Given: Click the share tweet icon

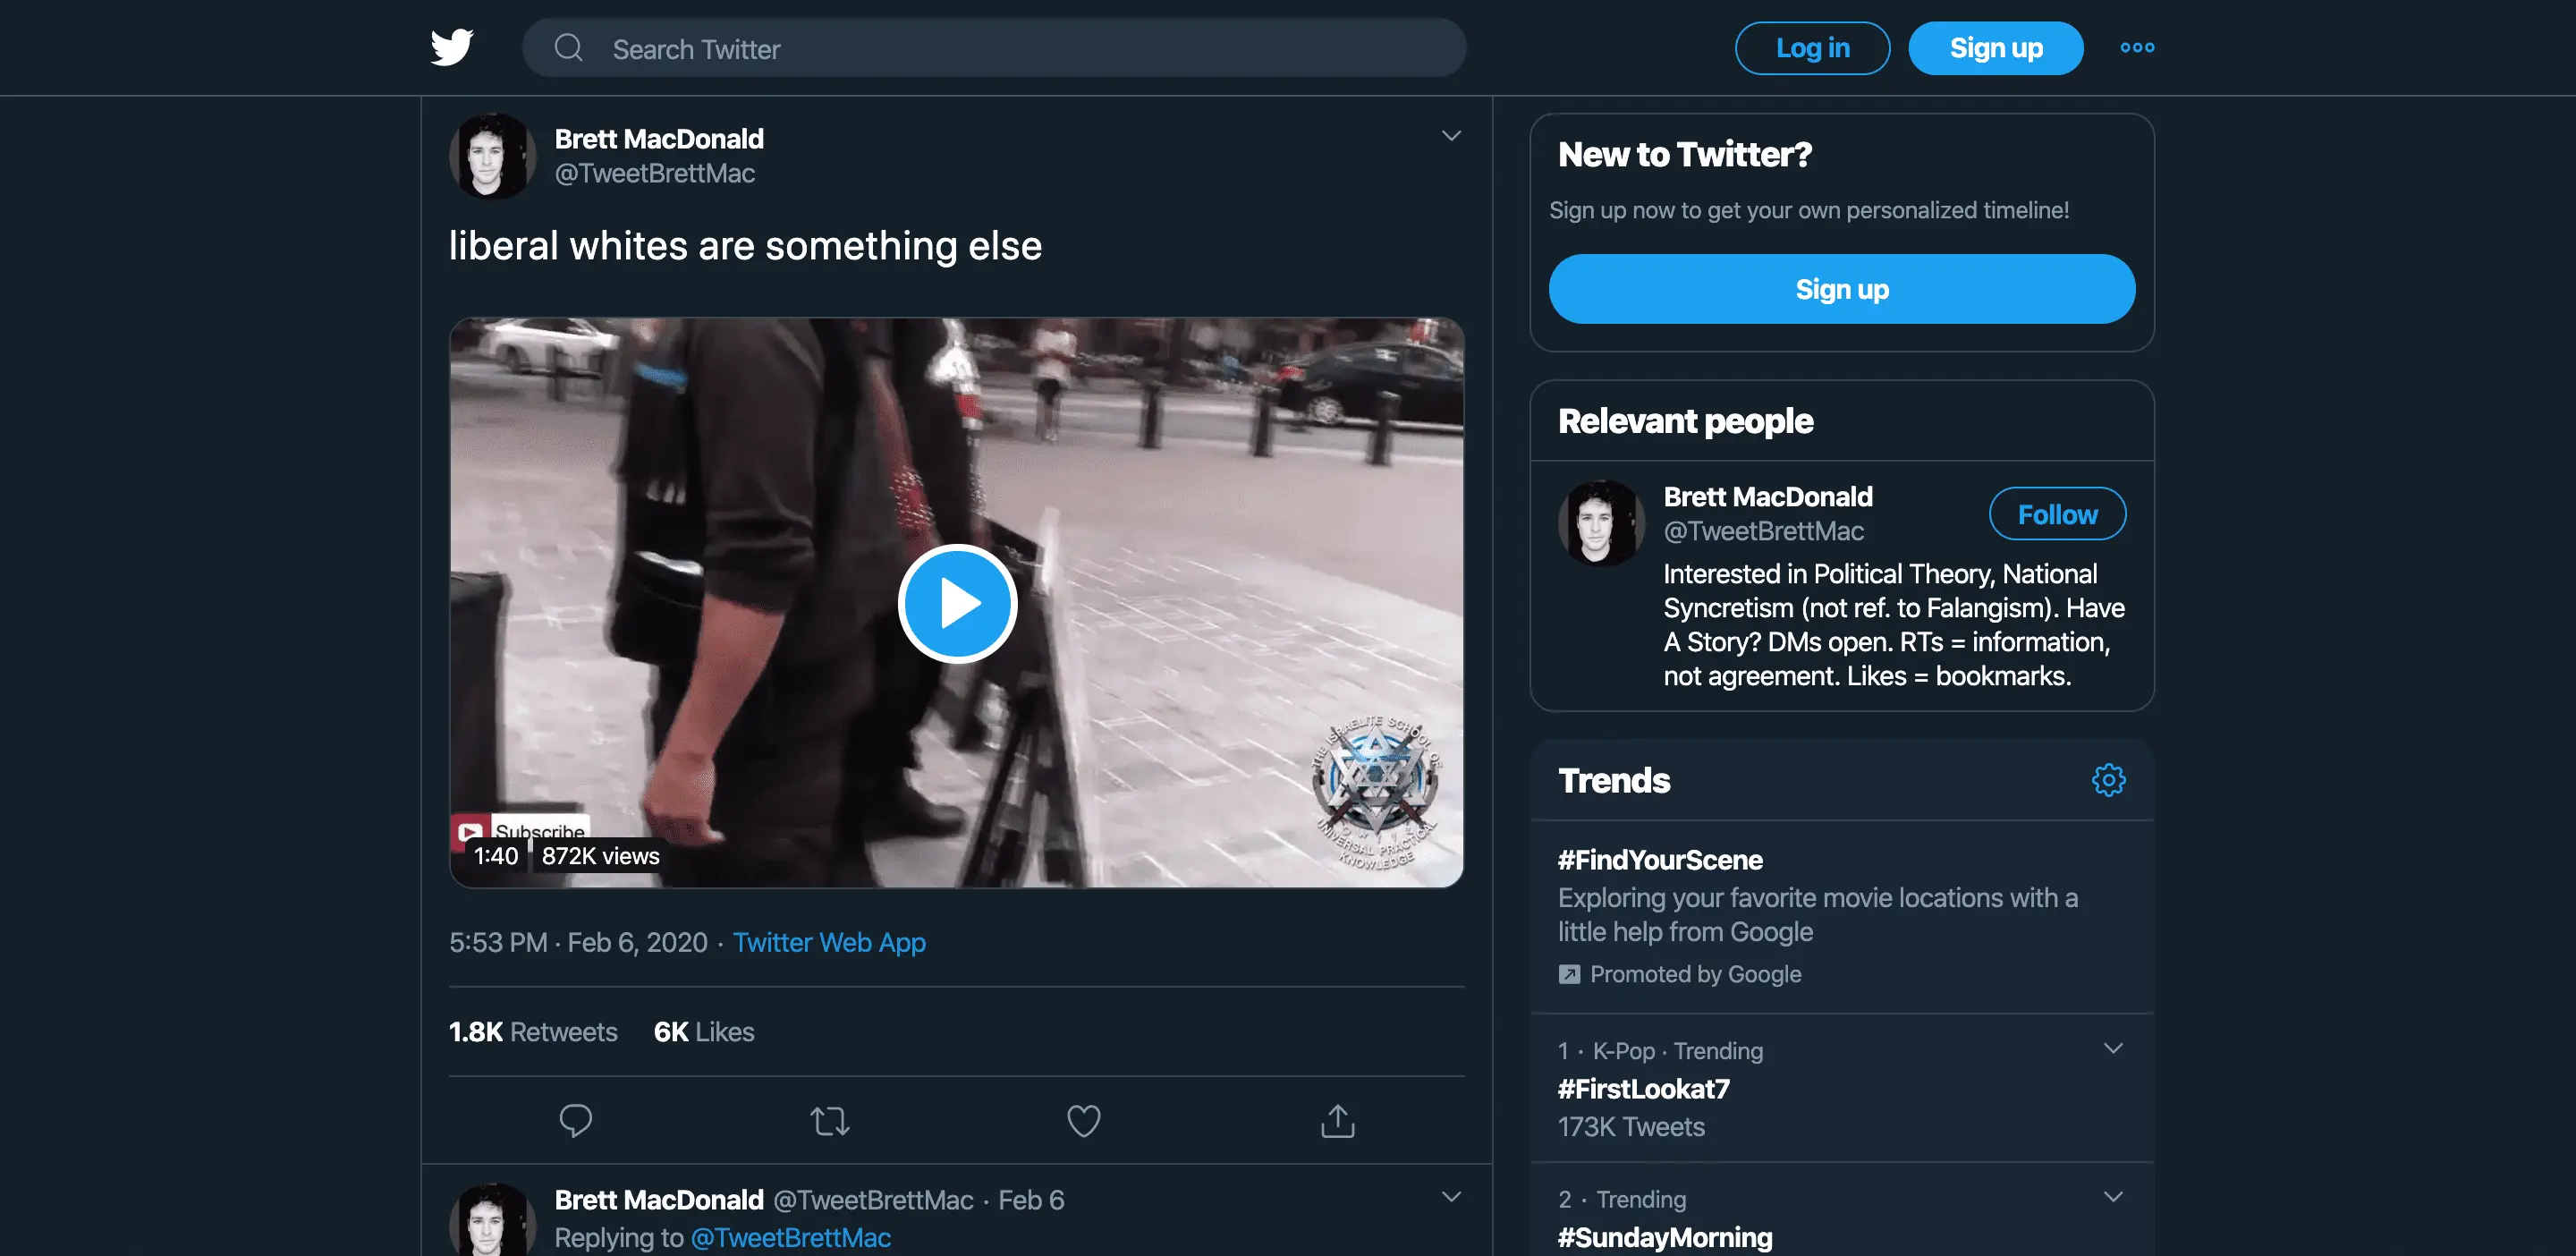Looking at the screenshot, I should point(1337,1120).
